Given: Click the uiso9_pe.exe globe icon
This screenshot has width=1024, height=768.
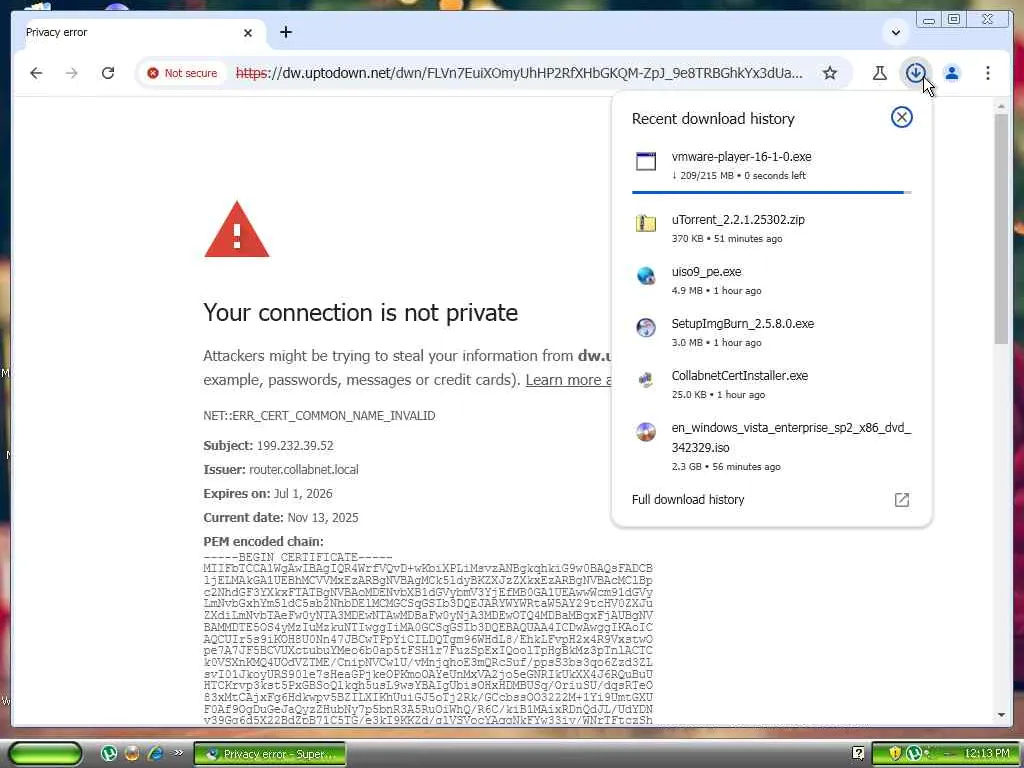Looking at the screenshot, I should point(646,276).
